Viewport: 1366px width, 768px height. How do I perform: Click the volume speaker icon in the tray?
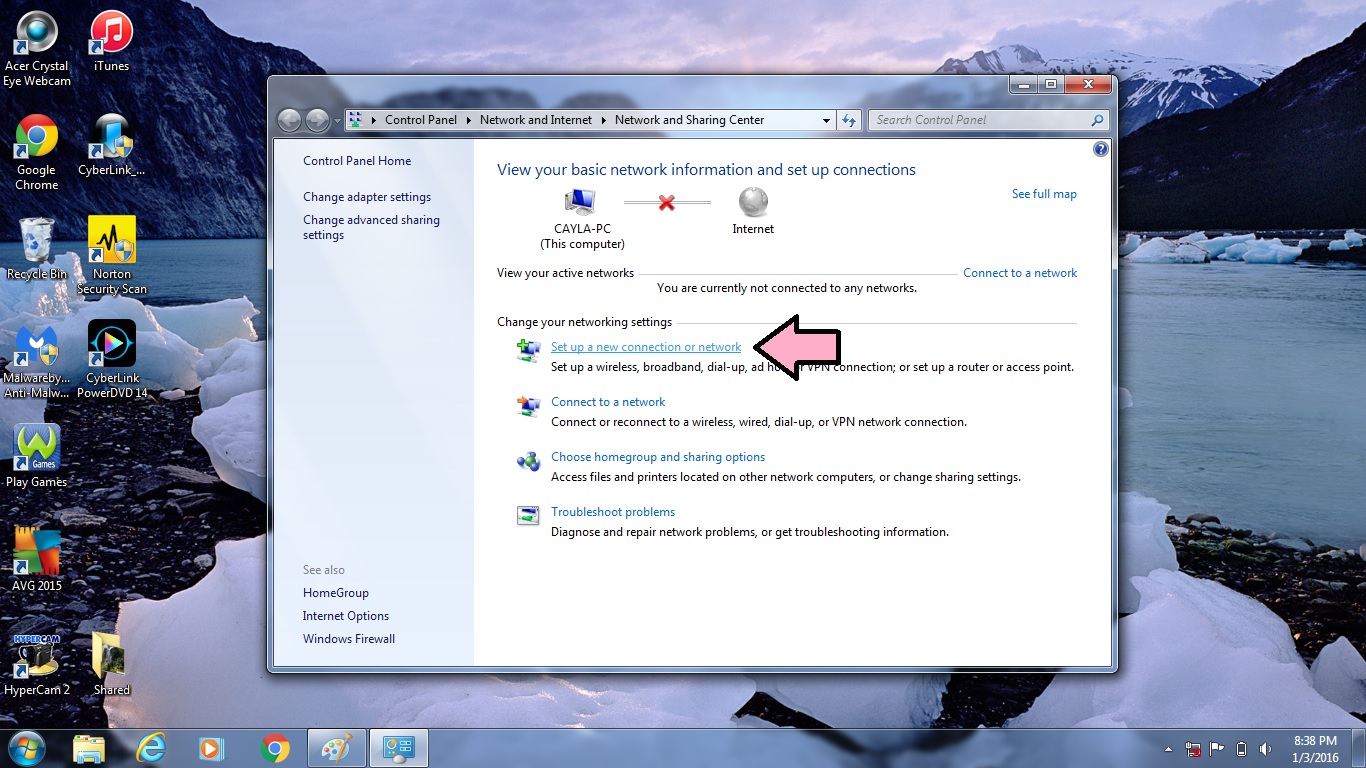[x=1266, y=749]
